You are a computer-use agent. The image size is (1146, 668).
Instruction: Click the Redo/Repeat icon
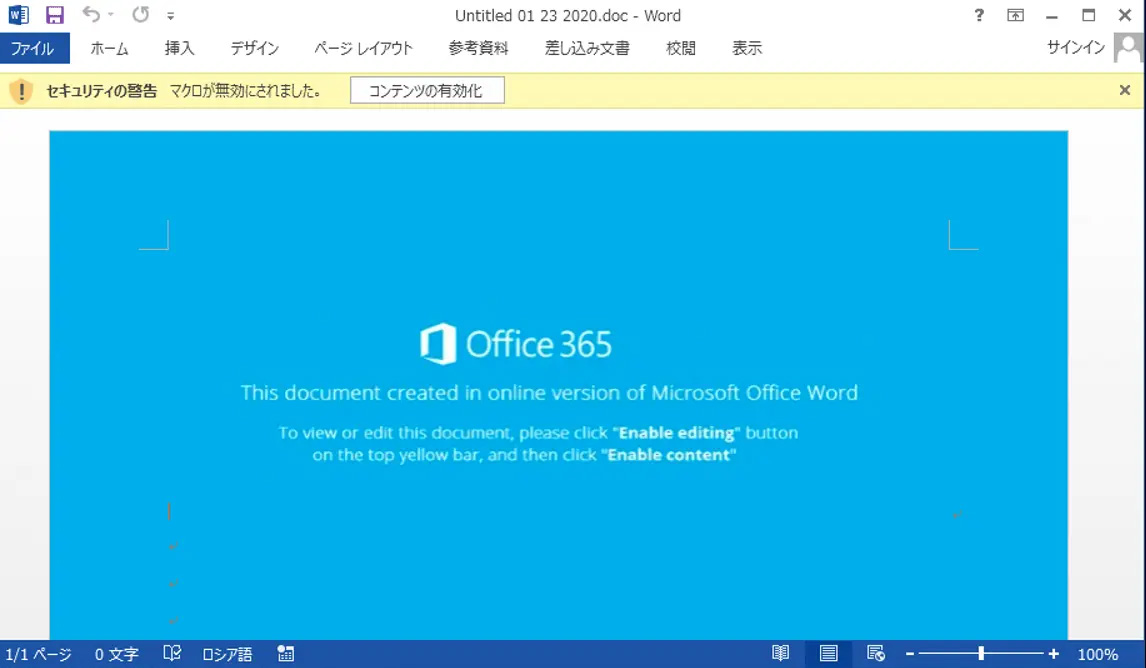pyautogui.click(x=140, y=15)
